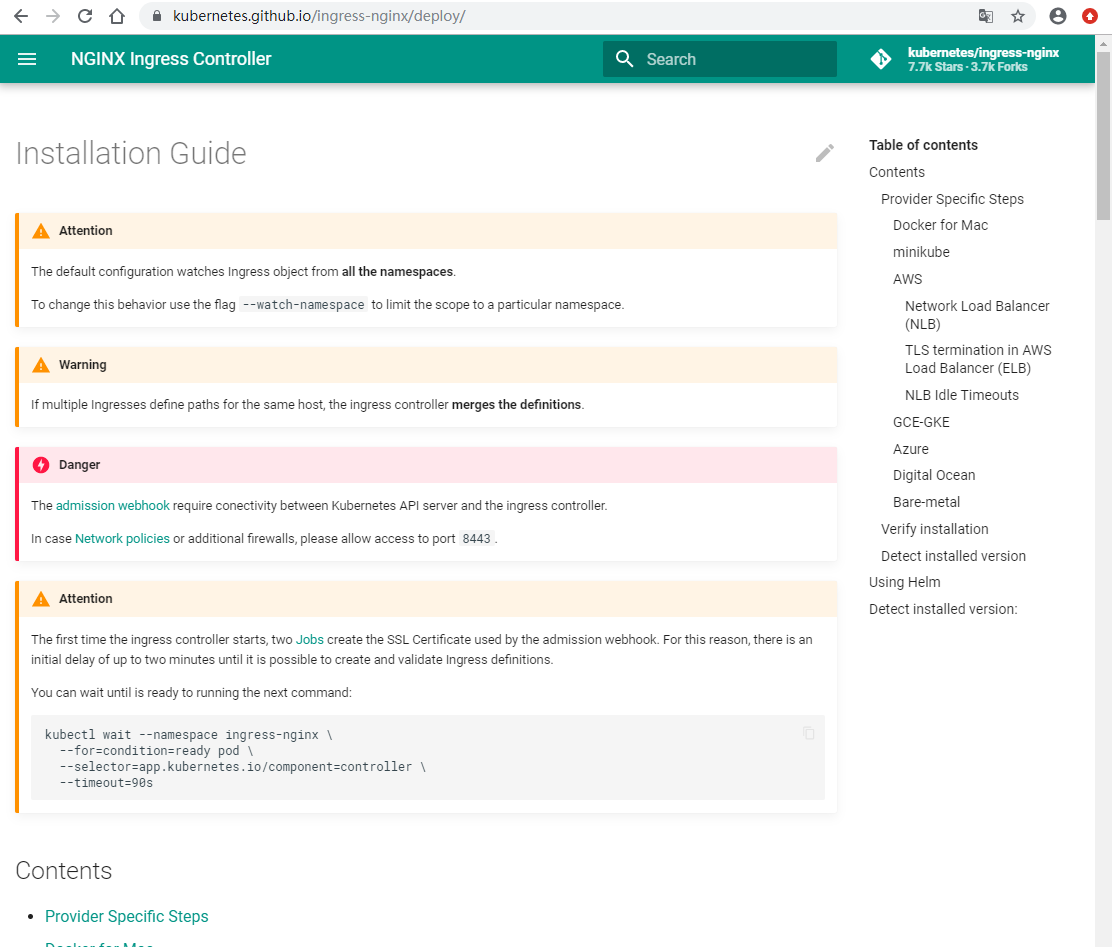
Task: Follow the admission webhook link
Action: (113, 506)
